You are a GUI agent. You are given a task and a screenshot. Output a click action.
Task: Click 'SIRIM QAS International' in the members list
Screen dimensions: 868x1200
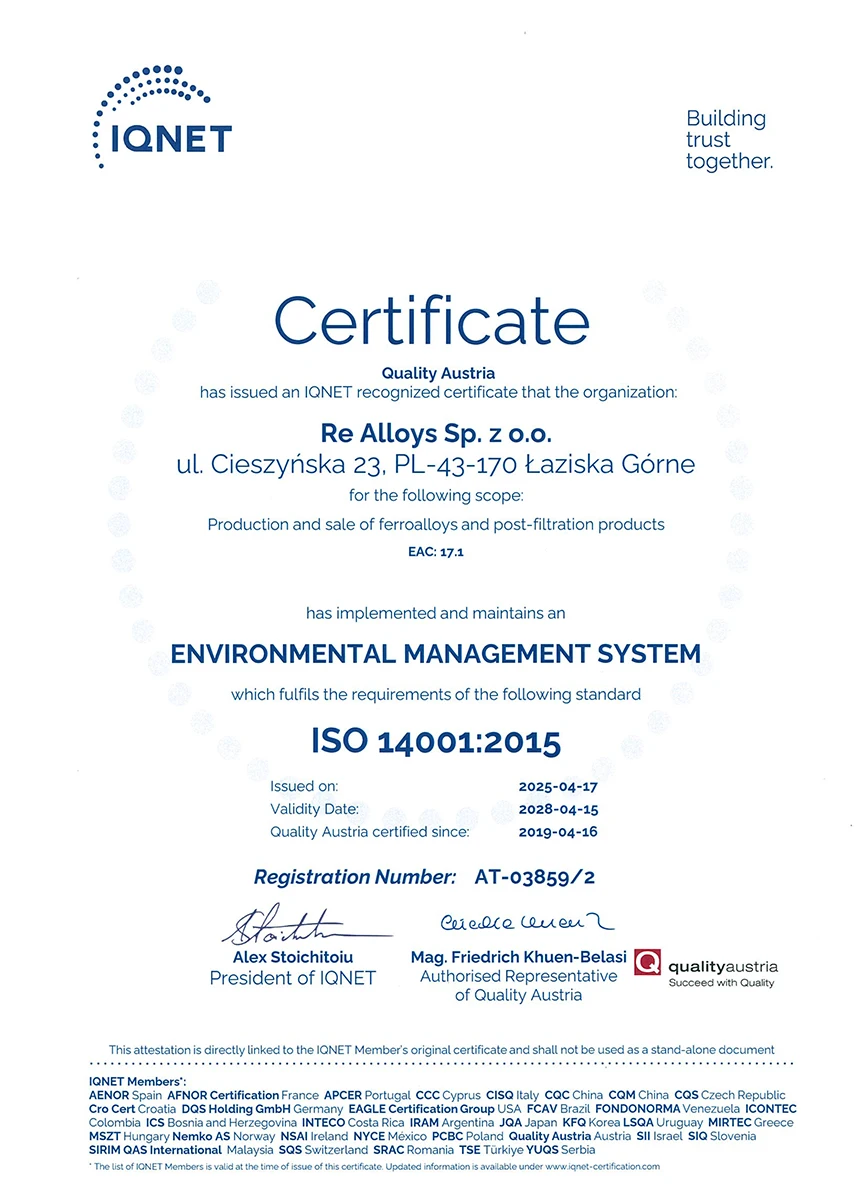[155, 1150]
